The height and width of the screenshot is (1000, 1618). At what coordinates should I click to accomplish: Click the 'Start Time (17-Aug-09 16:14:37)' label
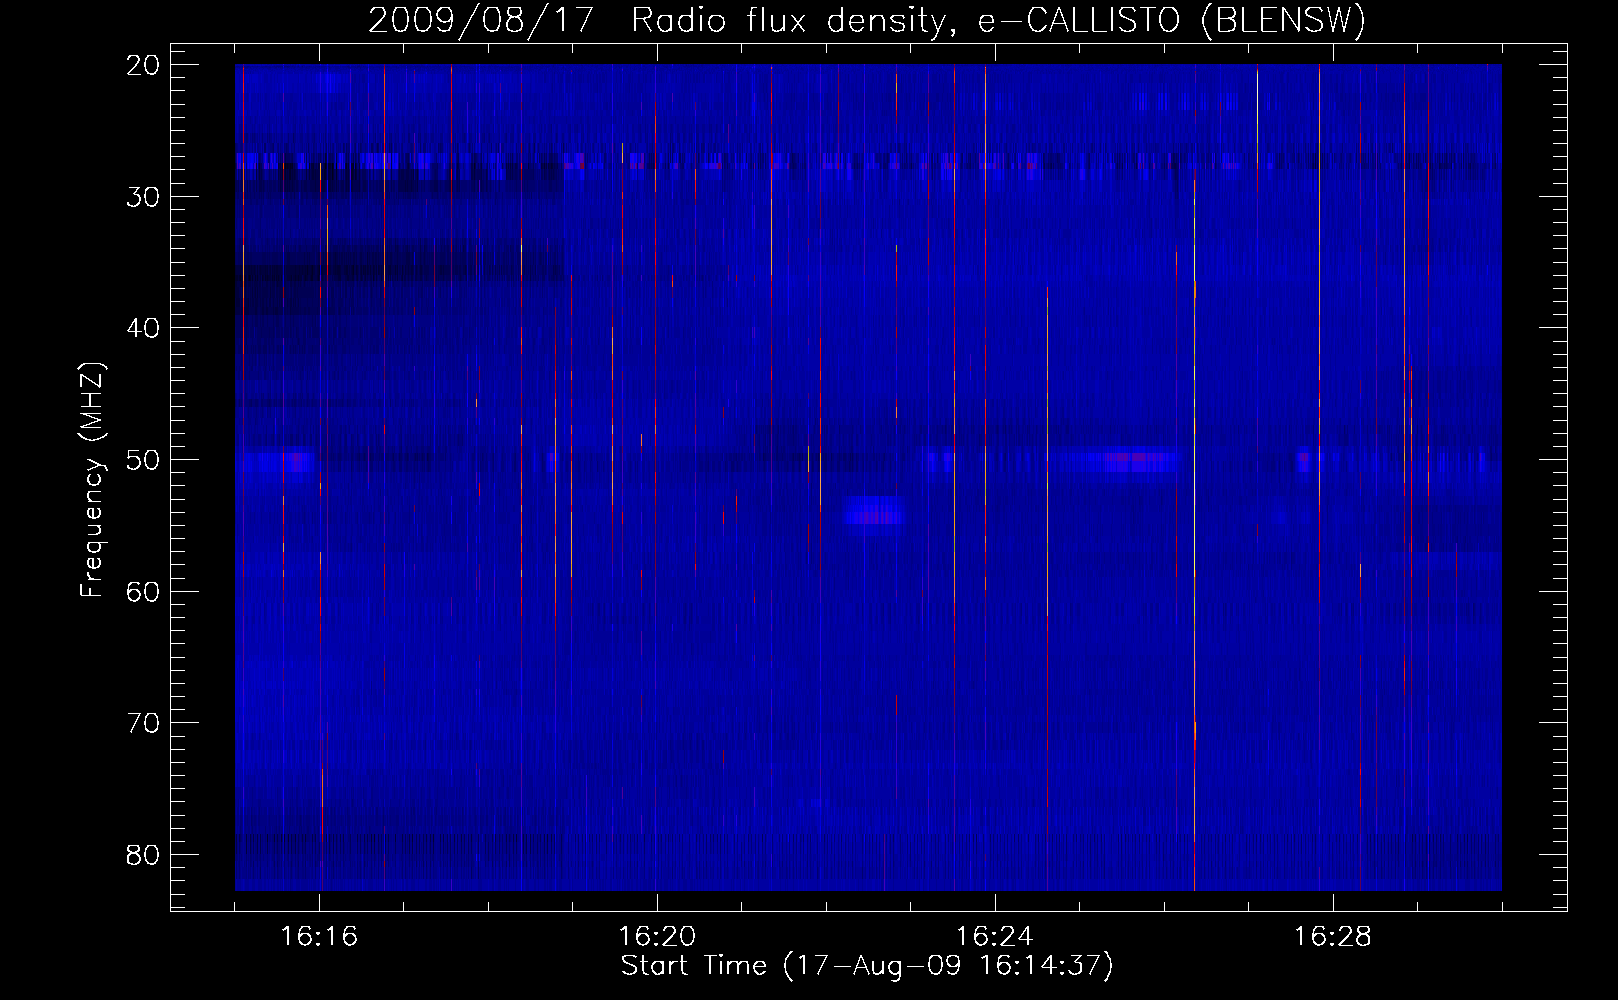(867, 966)
